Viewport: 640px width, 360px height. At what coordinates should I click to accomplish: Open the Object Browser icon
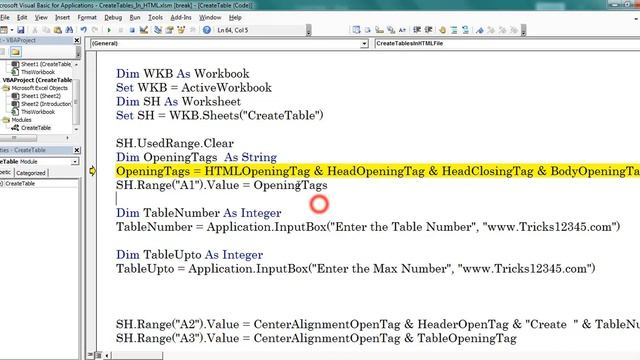(x=181, y=30)
